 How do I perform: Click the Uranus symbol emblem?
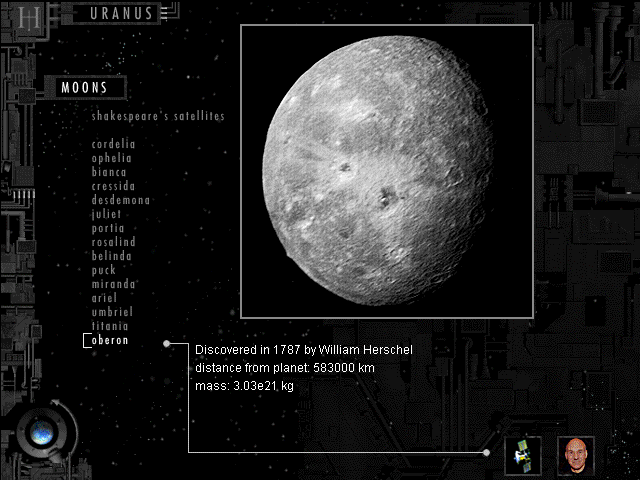(x=29, y=17)
